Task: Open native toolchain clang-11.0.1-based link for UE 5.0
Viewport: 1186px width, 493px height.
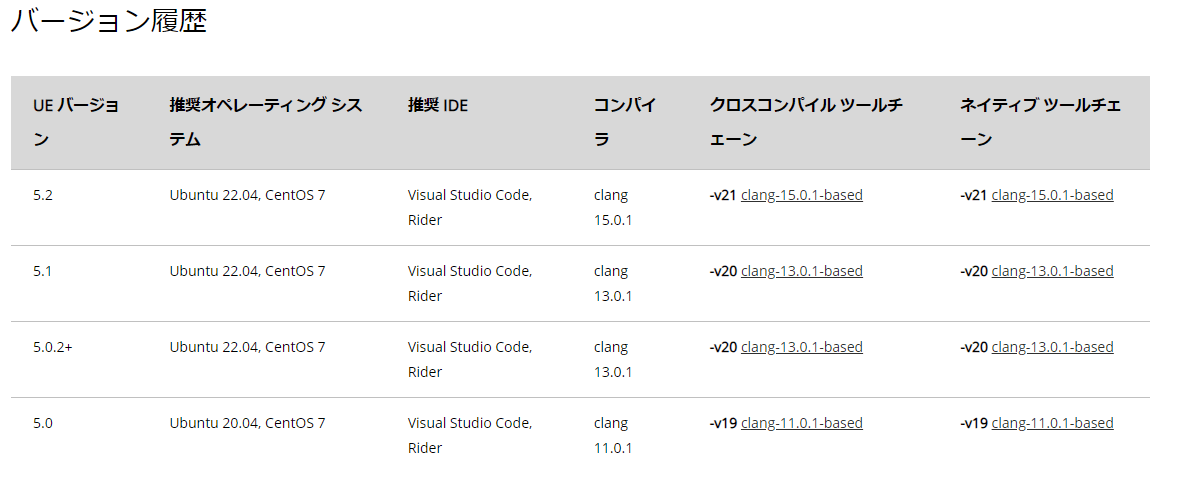Action: (x=1052, y=423)
